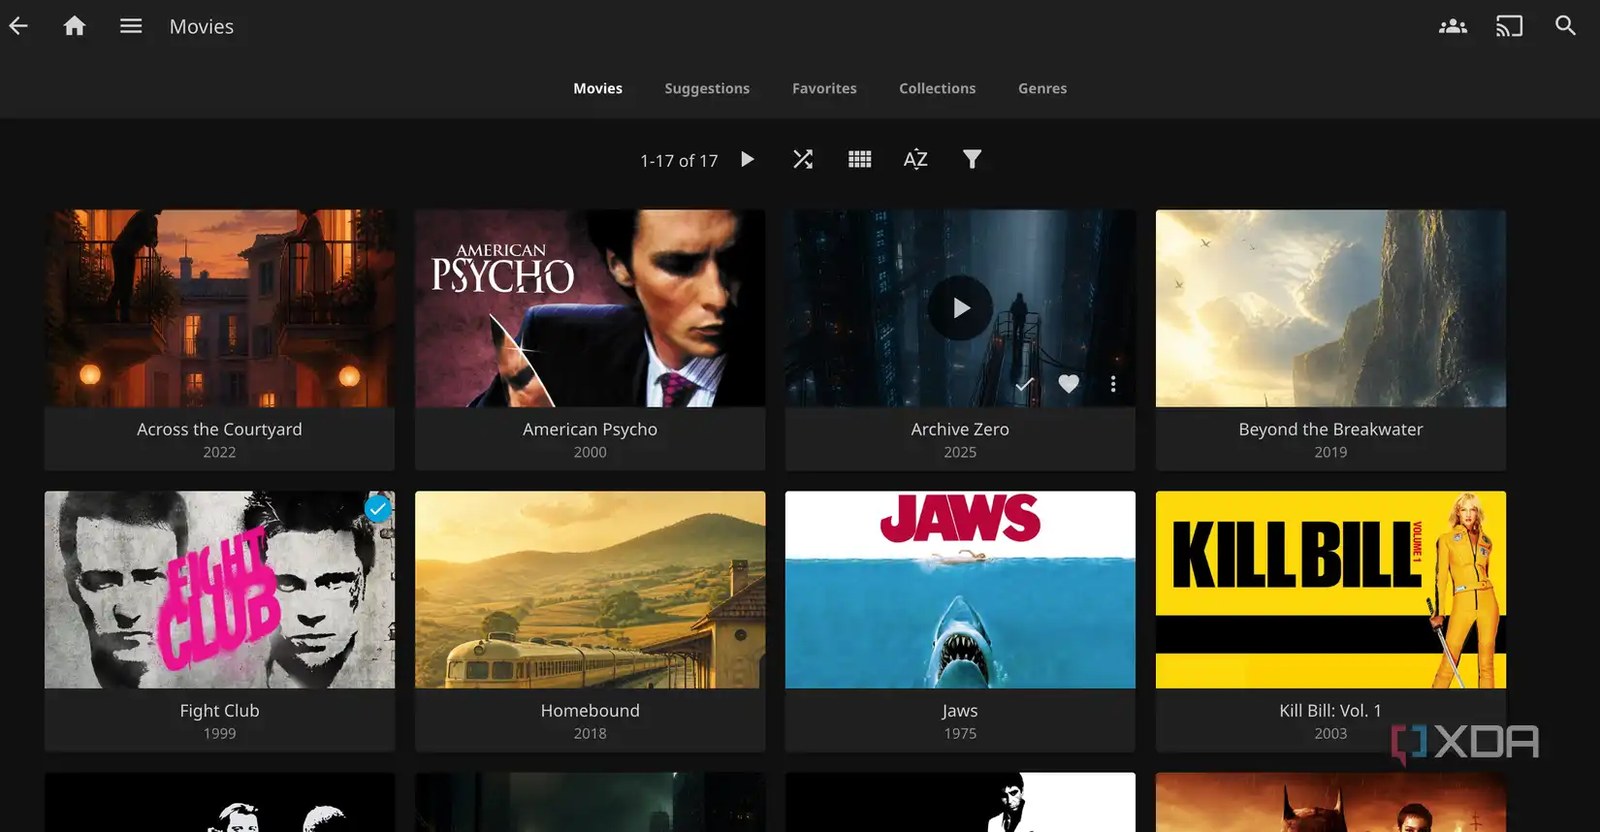
Task: Open the hamburger menu
Action: 131,26
